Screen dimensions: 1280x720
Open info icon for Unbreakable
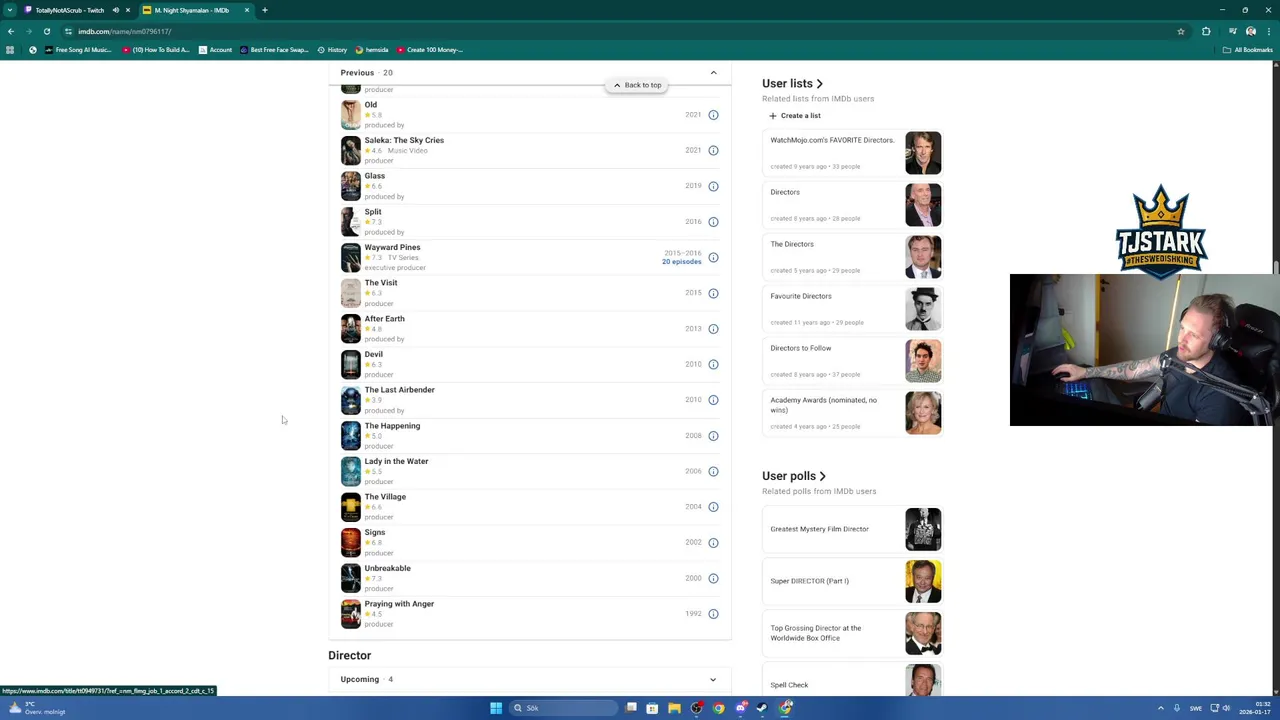[713, 578]
